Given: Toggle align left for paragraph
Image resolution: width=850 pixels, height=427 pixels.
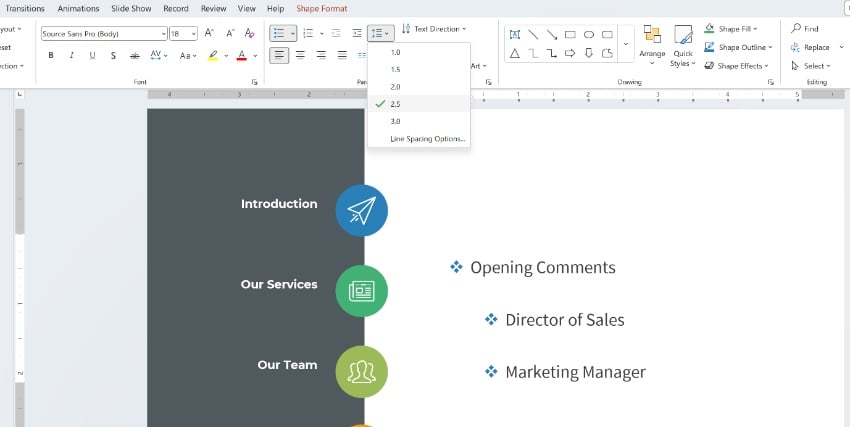Looking at the screenshot, I should pyautogui.click(x=280, y=55).
